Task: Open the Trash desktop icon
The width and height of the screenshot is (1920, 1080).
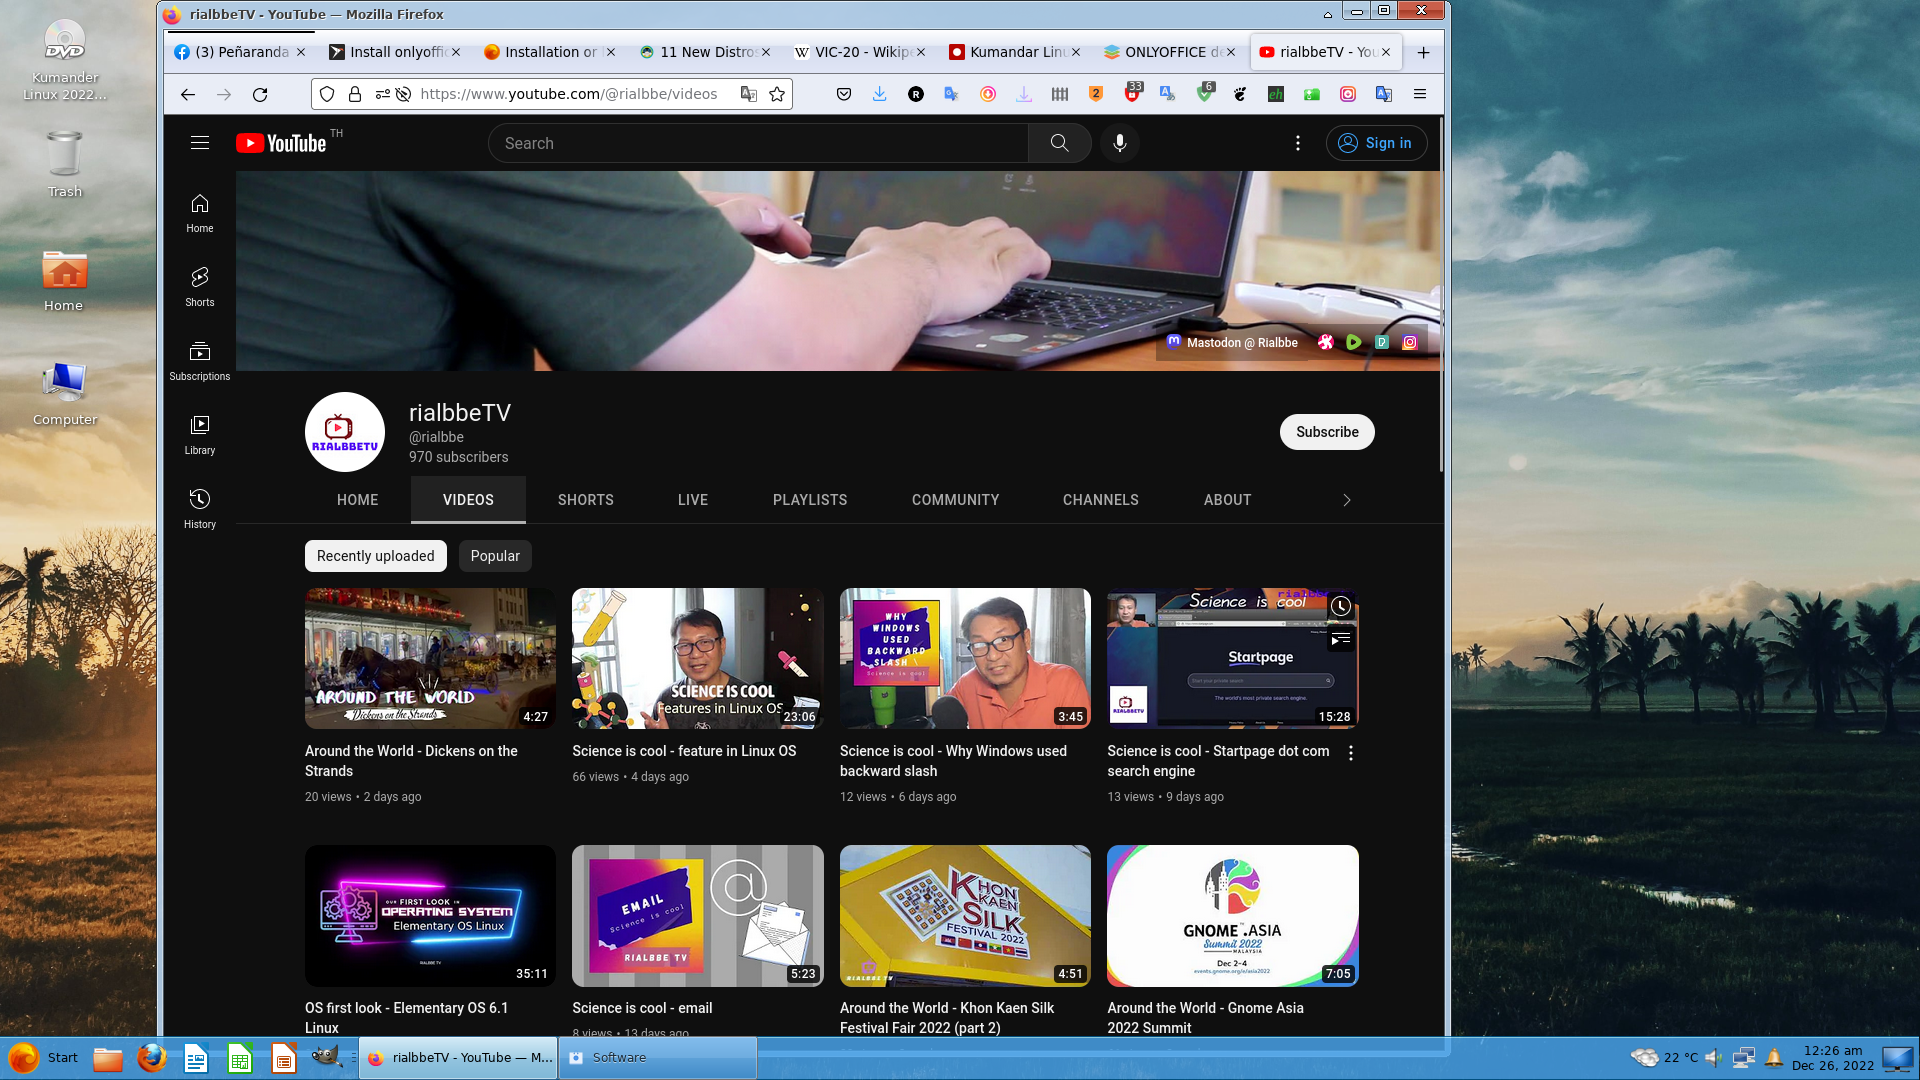Action: [64, 164]
